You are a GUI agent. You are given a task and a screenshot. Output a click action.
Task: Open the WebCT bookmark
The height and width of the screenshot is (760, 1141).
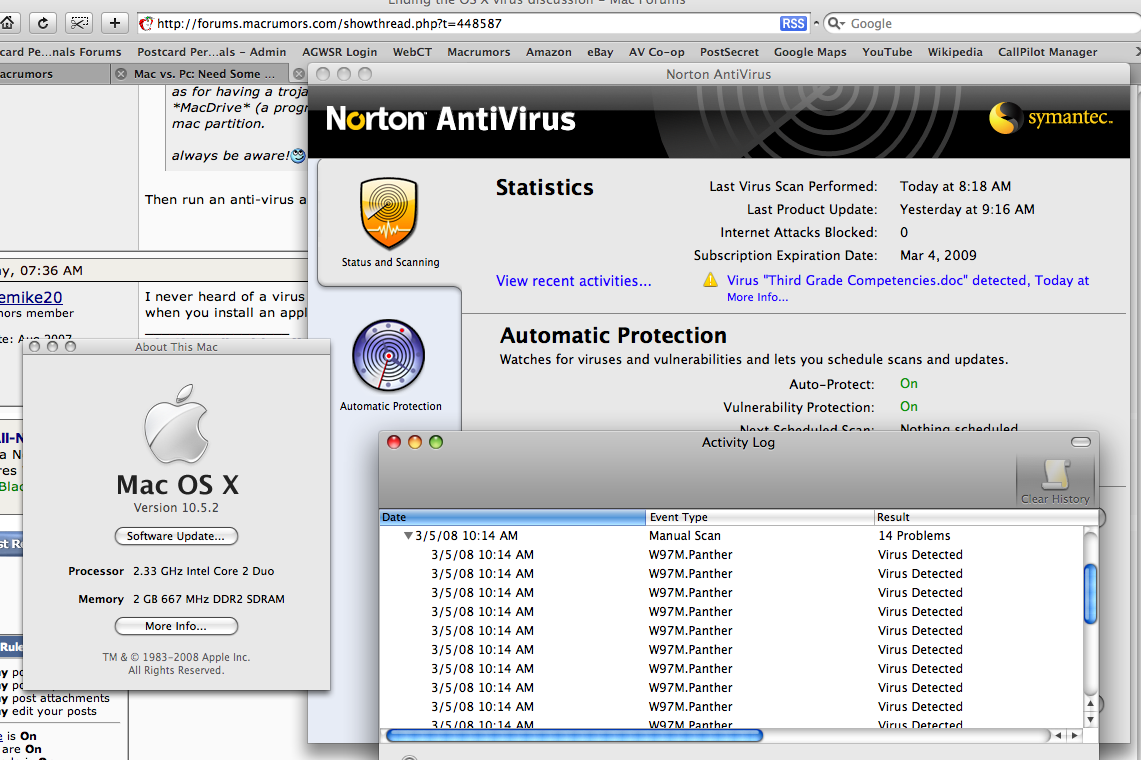(x=412, y=52)
